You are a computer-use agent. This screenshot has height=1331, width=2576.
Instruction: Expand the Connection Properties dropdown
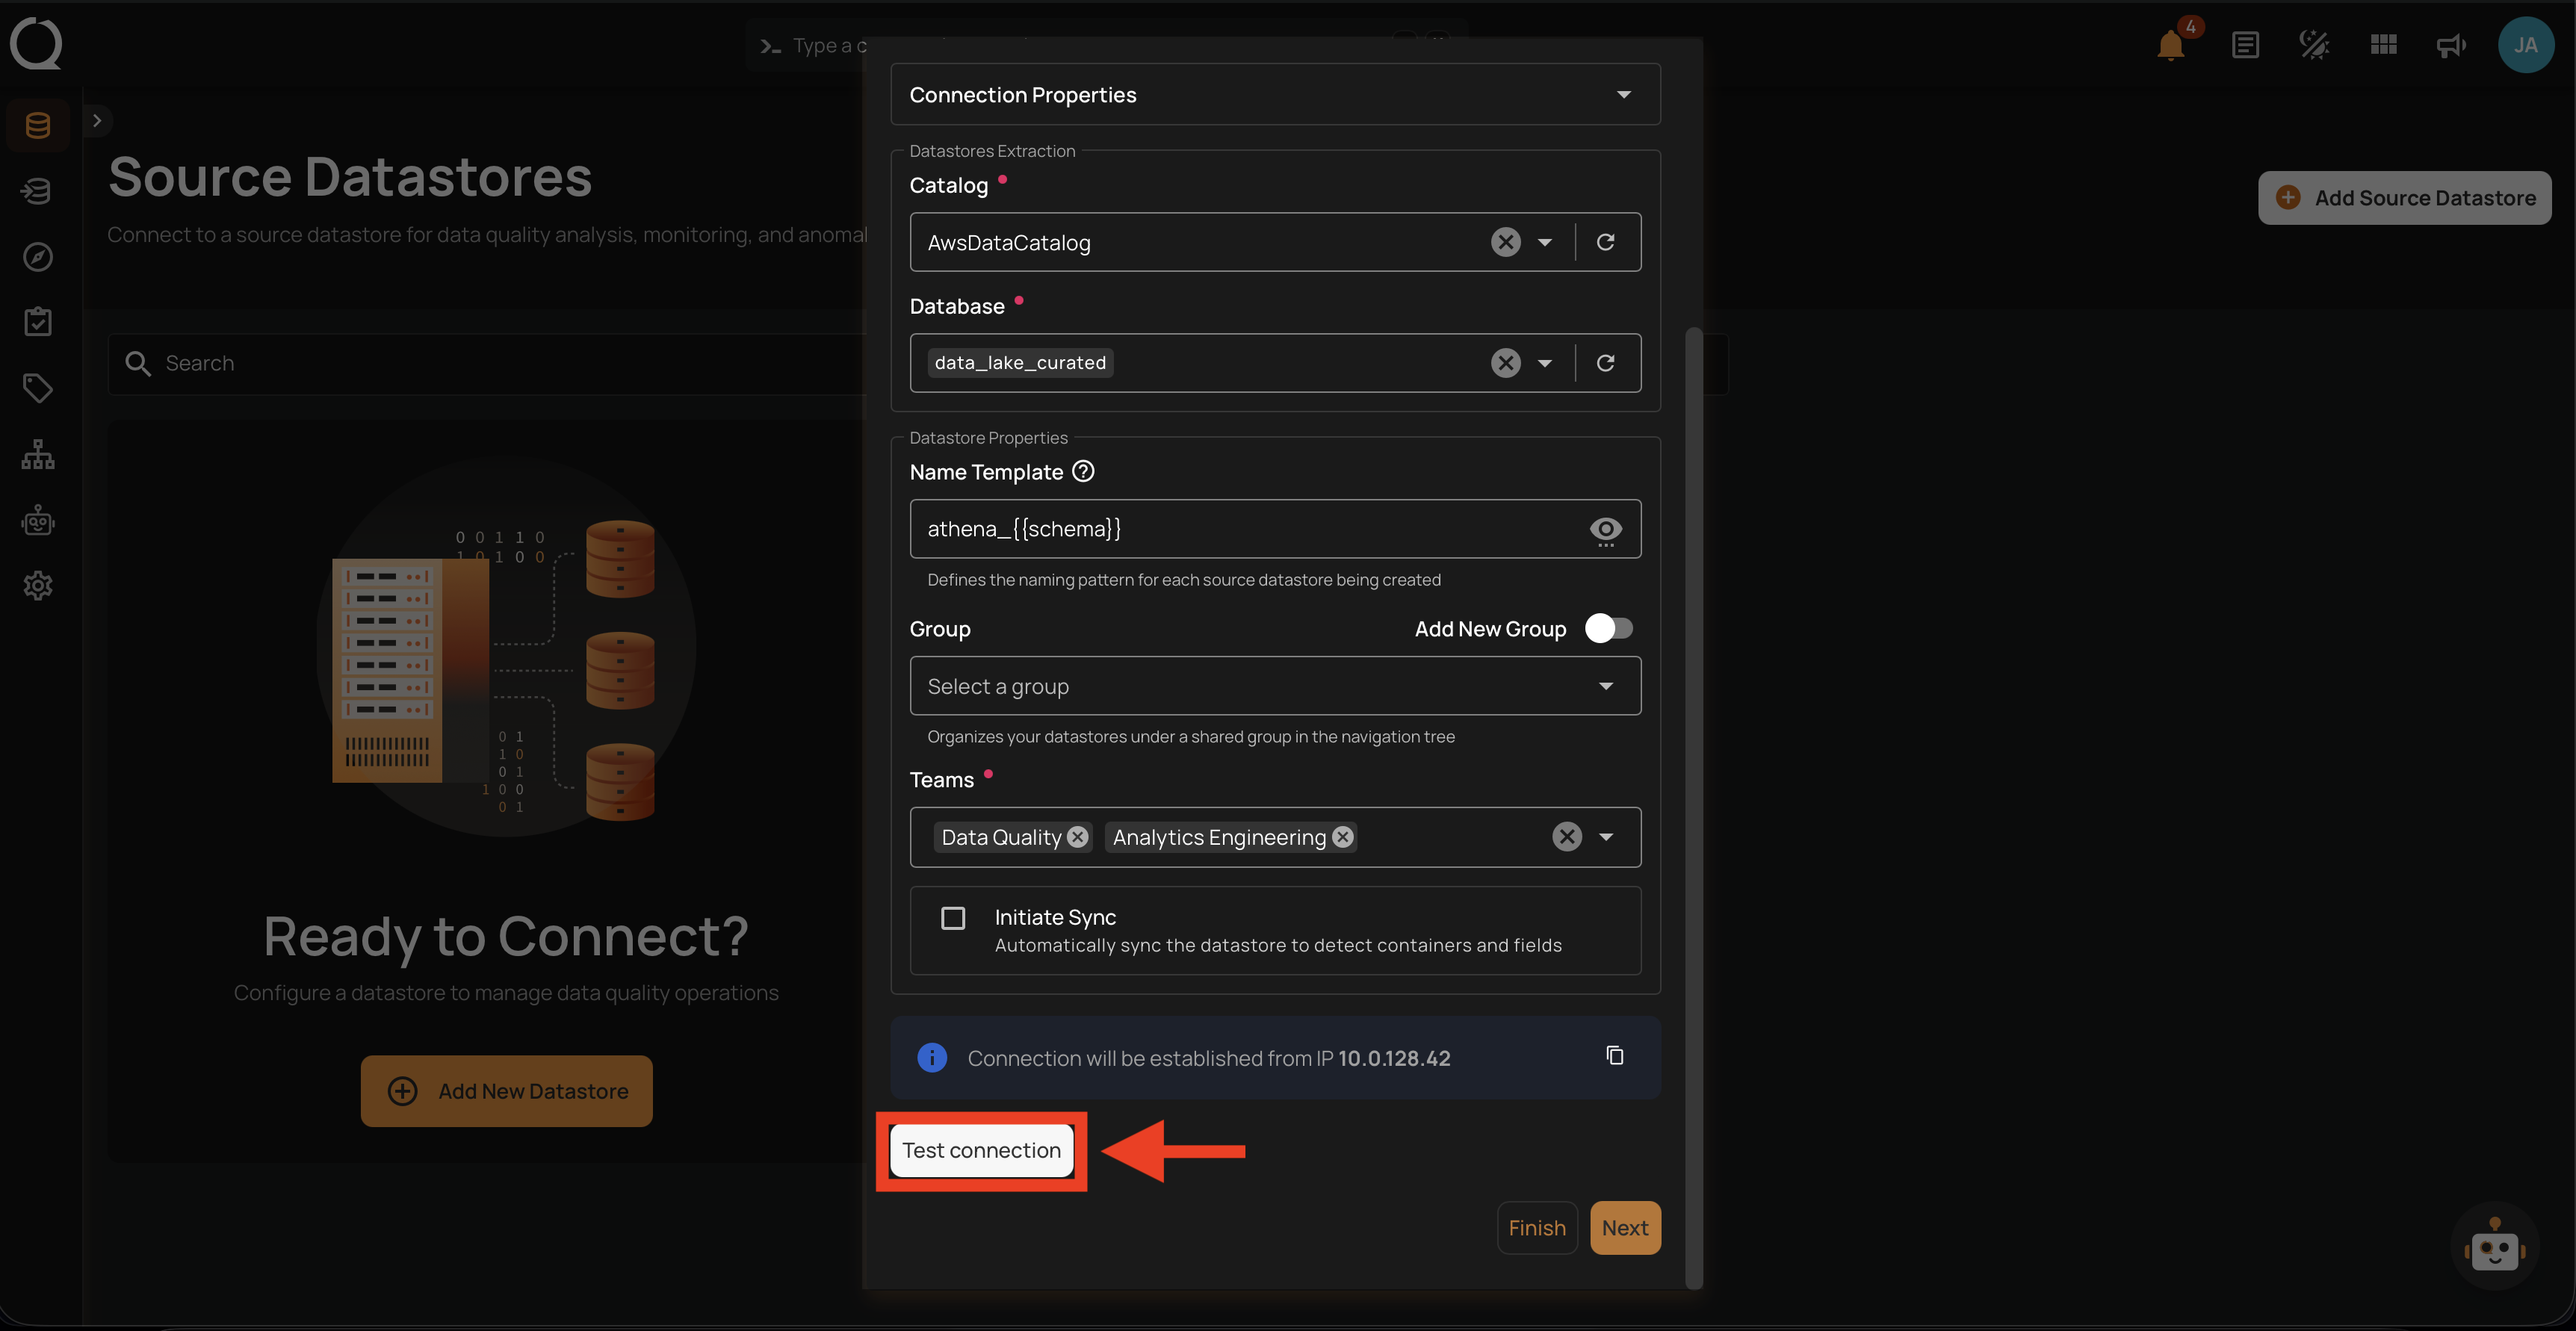point(1275,95)
